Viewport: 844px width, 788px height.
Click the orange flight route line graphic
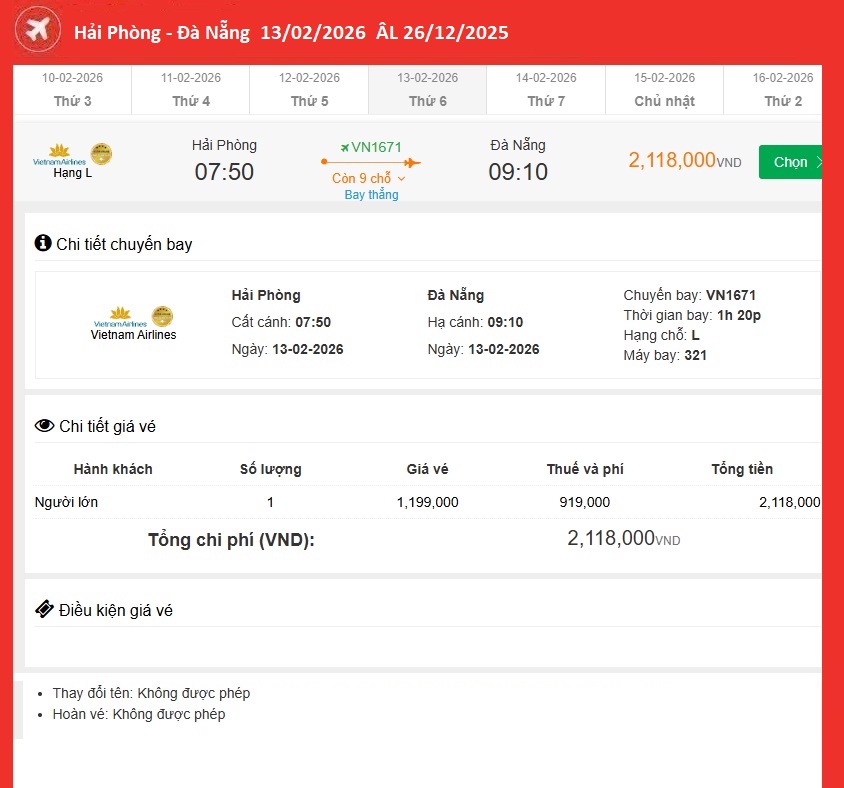(371, 162)
